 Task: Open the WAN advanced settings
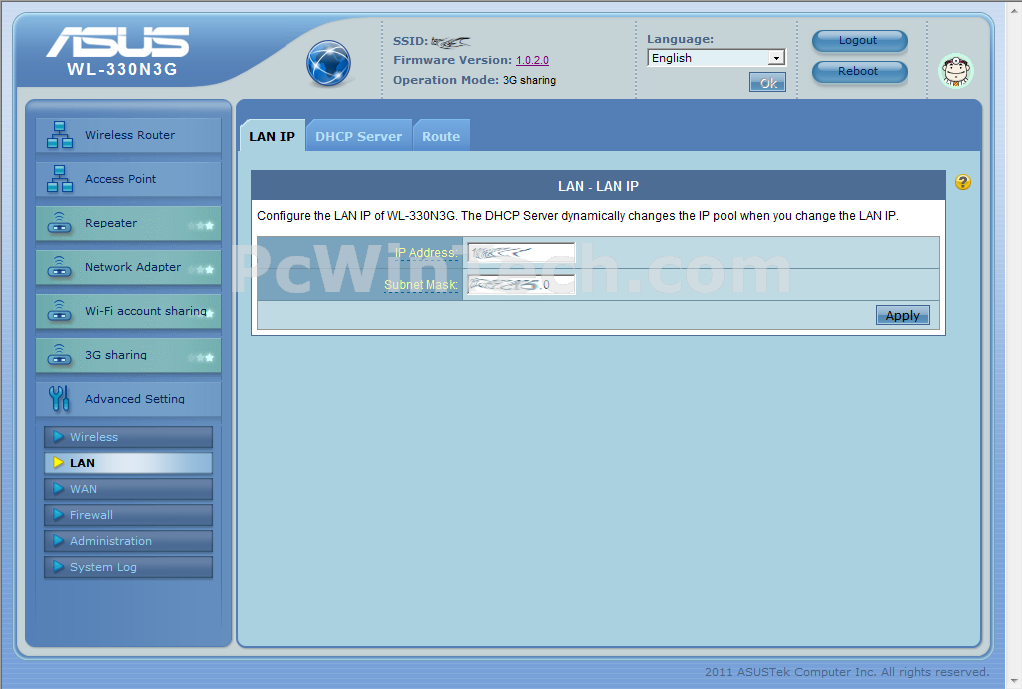point(128,489)
